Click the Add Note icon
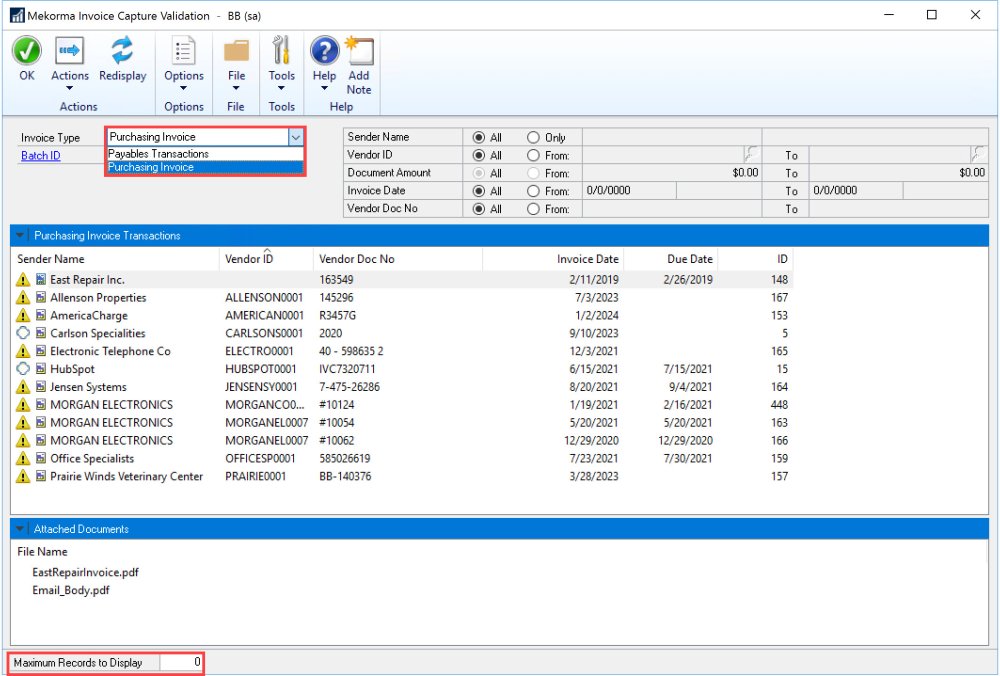 pos(358,51)
